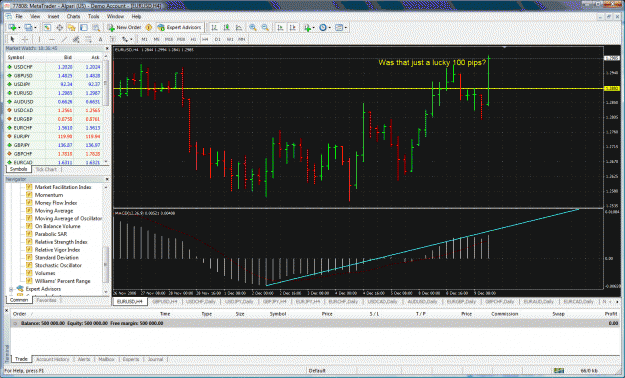625x378 pixels.
Task: Toggle the Data Window crosshair icon
Action: coord(59,28)
